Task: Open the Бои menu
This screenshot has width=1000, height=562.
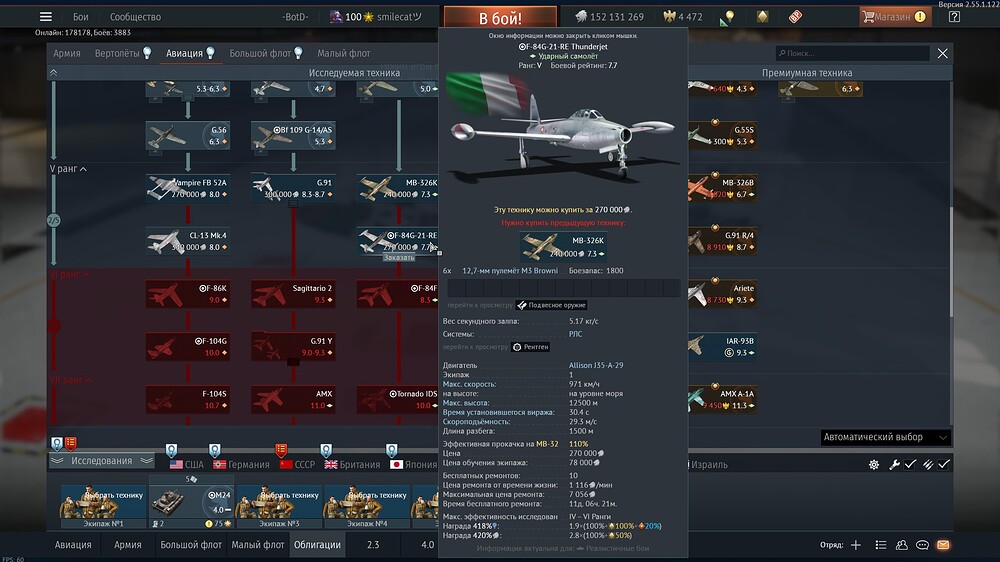Action: click(x=80, y=17)
